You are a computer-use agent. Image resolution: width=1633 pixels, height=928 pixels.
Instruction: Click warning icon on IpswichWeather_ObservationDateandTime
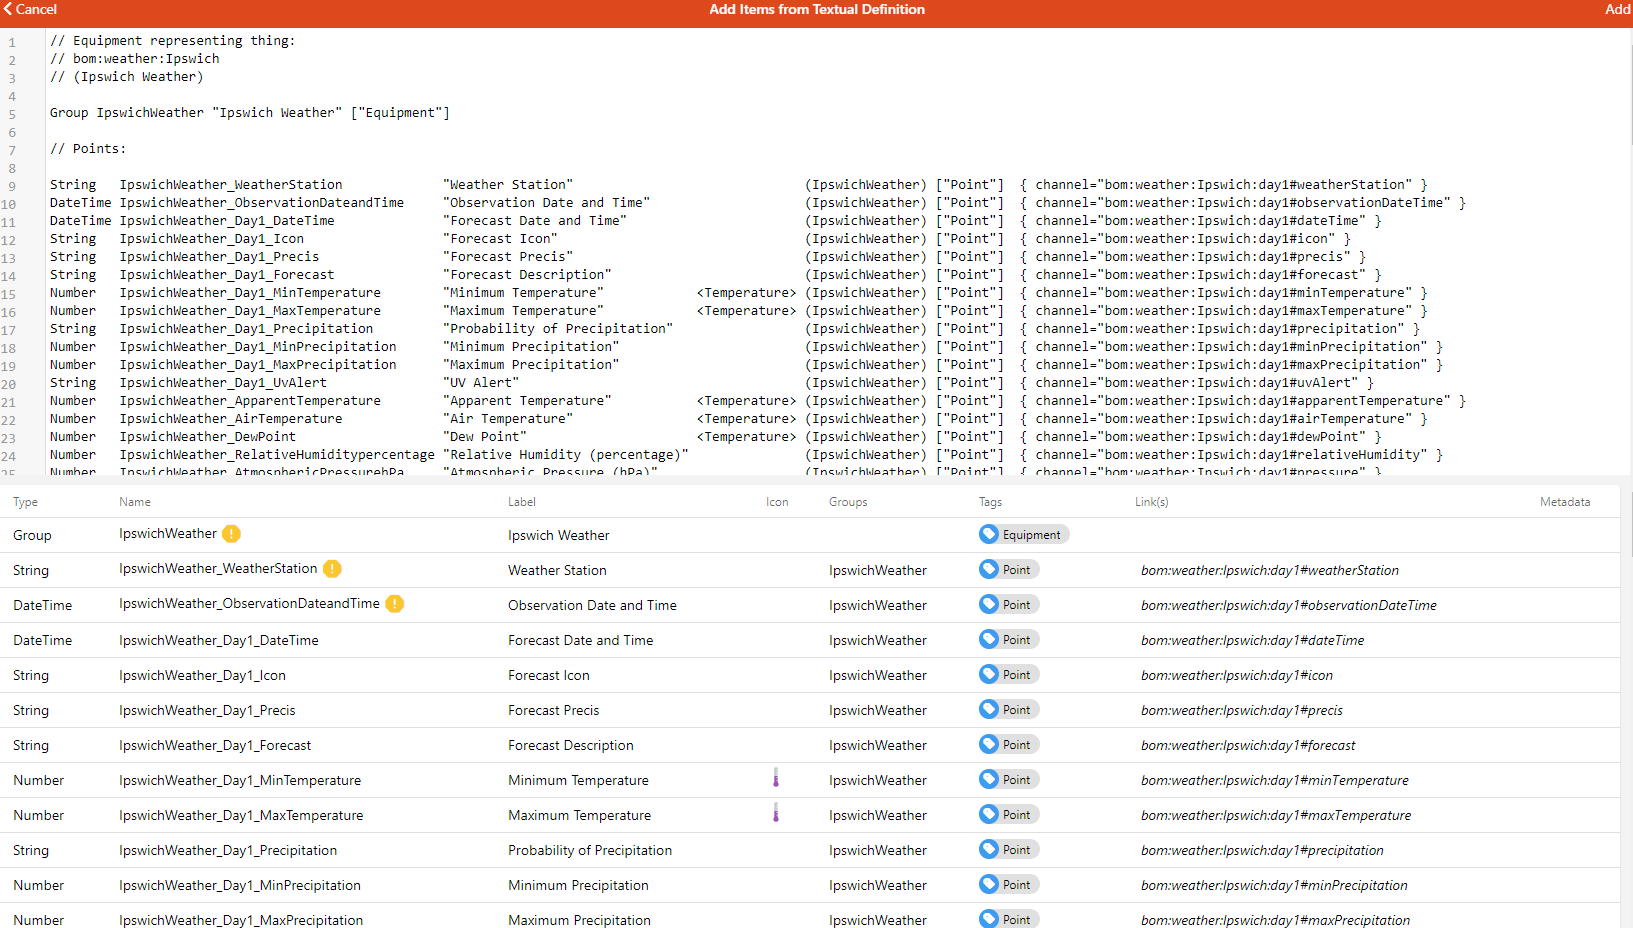pyautogui.click(x=394, y=604)
